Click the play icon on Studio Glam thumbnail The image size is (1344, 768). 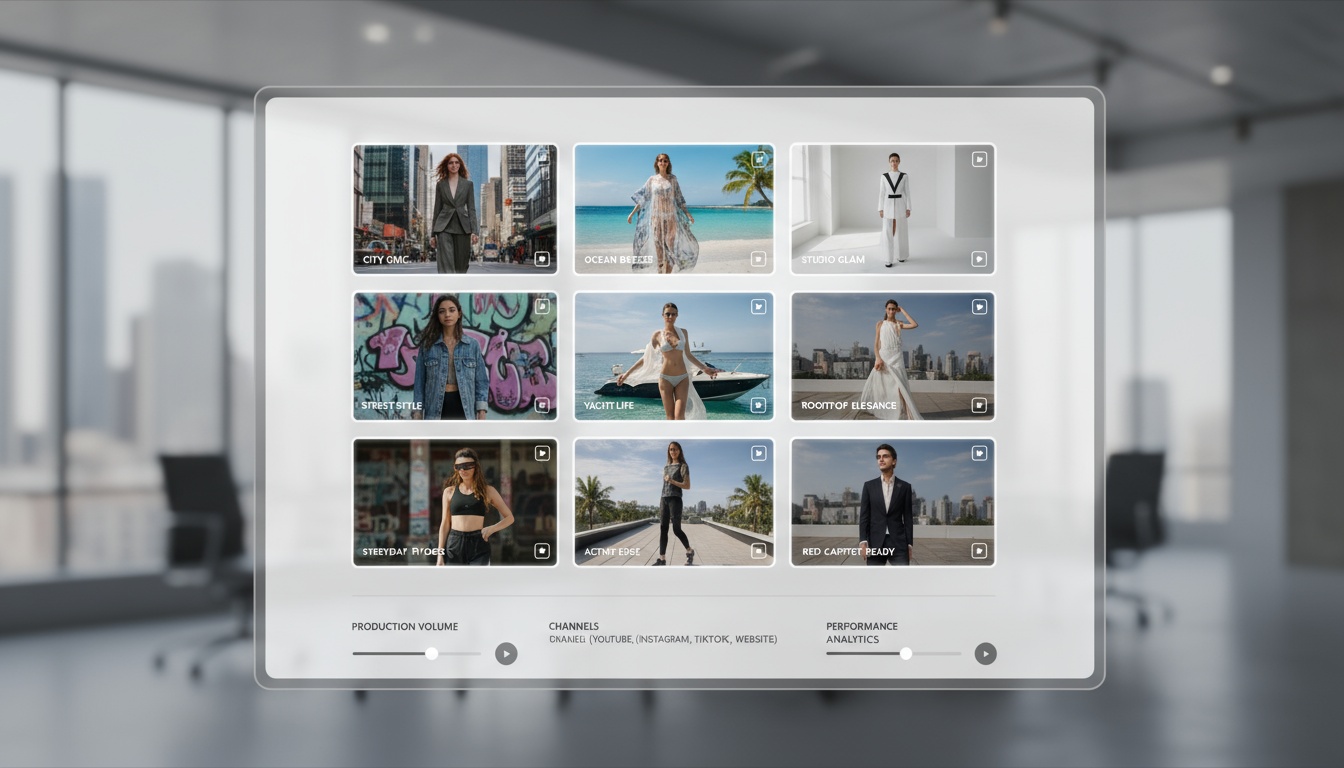click(977, 159)
